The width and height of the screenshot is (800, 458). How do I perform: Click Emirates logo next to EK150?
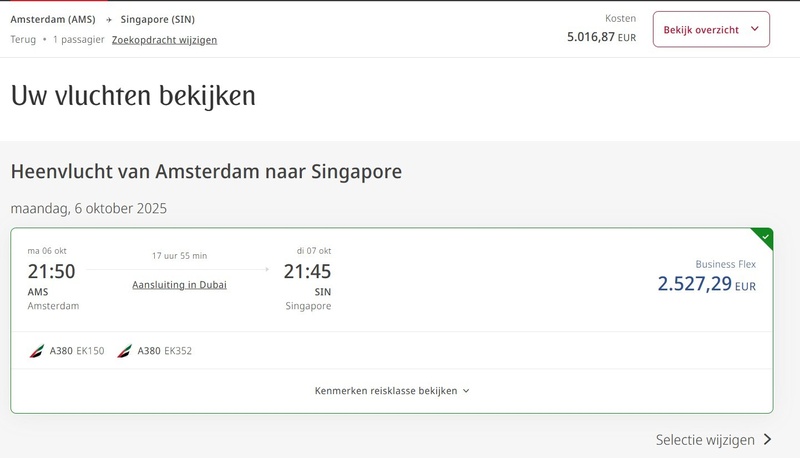37,351
